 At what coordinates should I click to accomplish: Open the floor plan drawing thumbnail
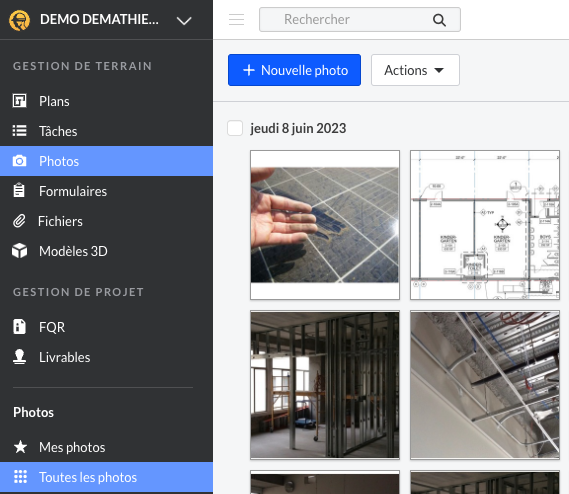(x=485, y=225)
